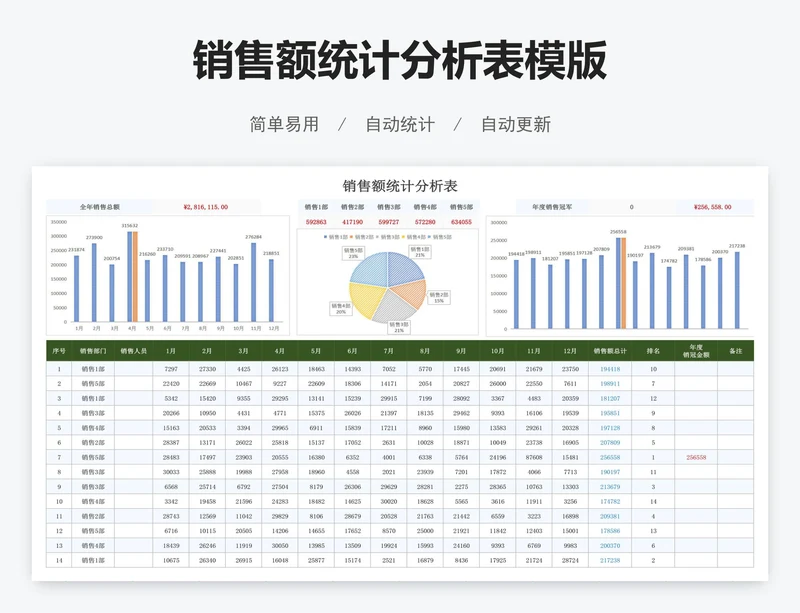Click the 销售5部 entry in the pie legend
Viewport: 800px width, 613px height.
(439, 237)
